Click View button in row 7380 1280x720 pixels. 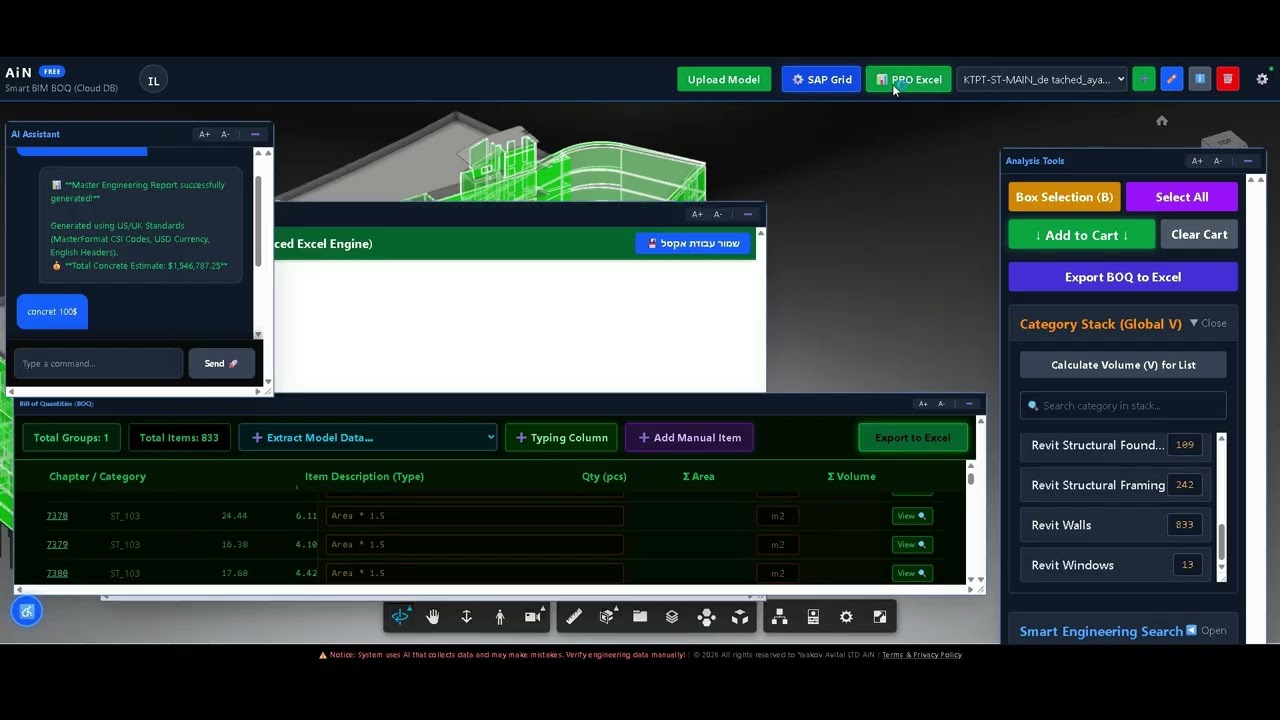coord(912,573)
